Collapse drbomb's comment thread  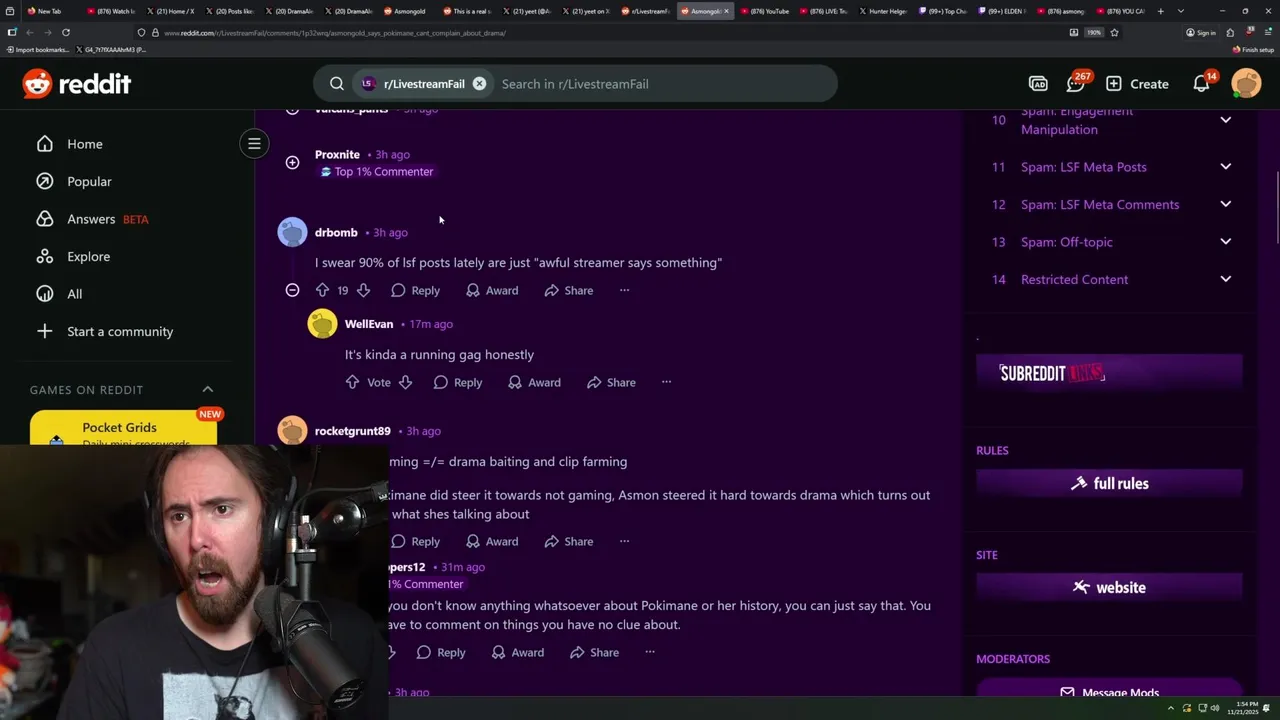[x=292, y=290]
